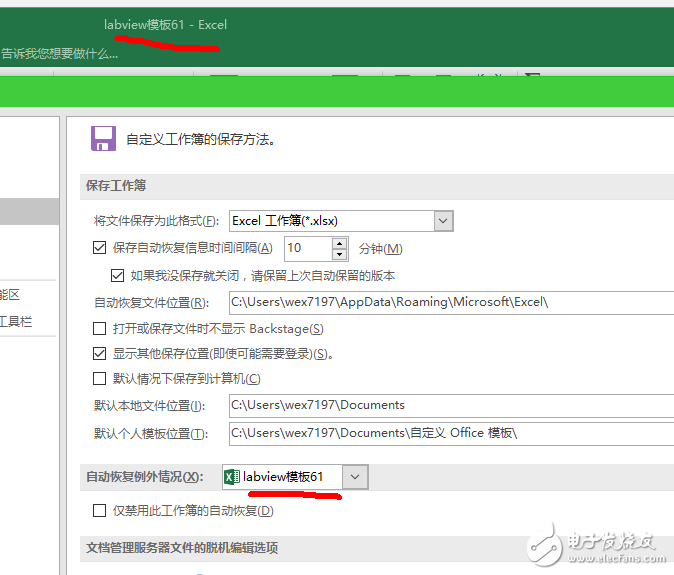Screen dimensions: 674x575
Task: Select the highlighted category in the left options list
Action: pyautogui.click(x=29, y=211)
